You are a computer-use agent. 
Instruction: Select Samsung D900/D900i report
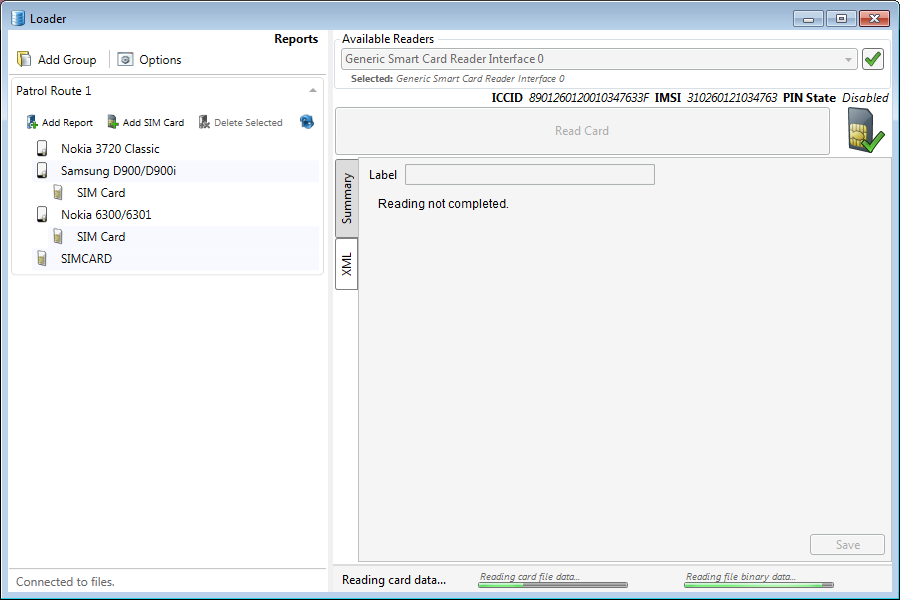click(x=118, y=171)
